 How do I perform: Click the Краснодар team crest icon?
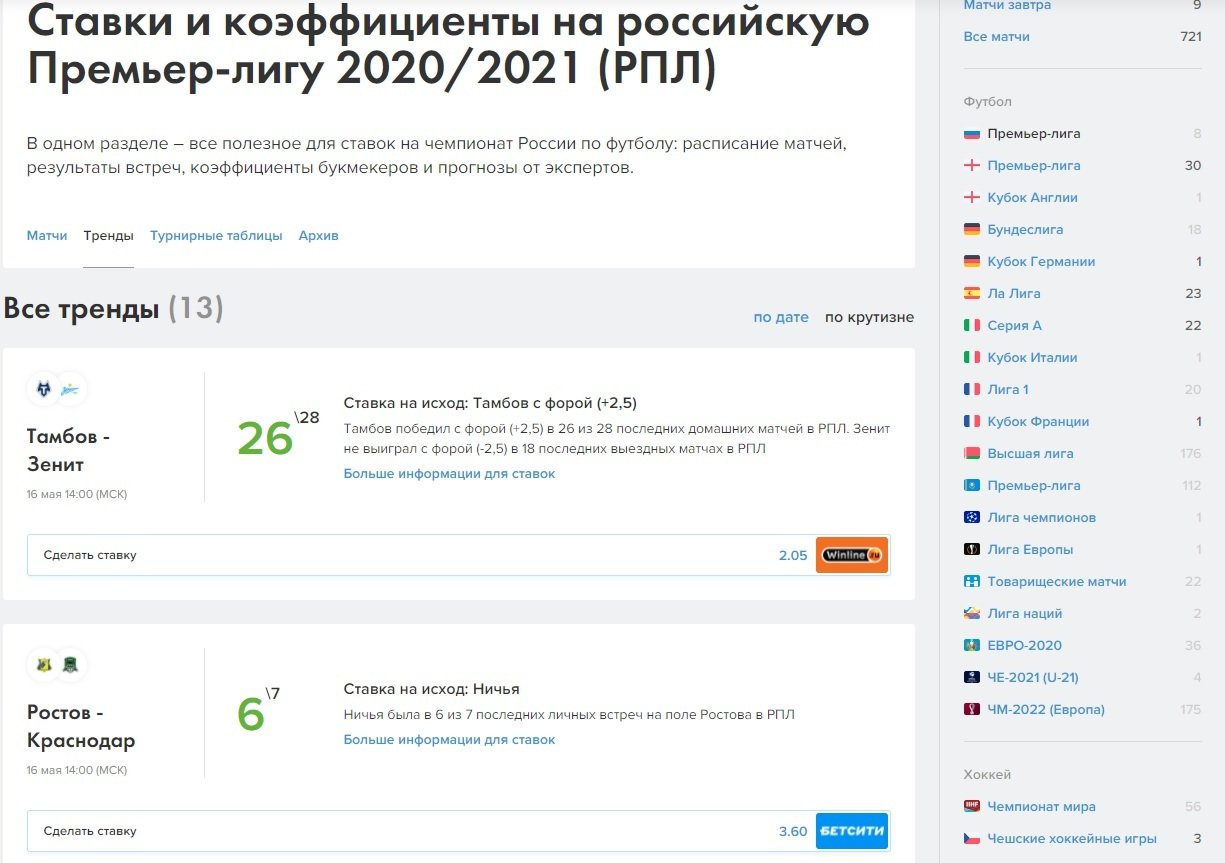point(71,665)
